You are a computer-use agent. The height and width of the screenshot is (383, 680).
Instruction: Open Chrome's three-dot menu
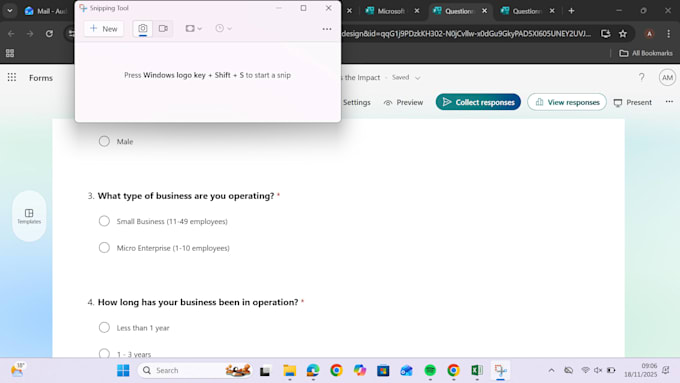tap(668, 34)
